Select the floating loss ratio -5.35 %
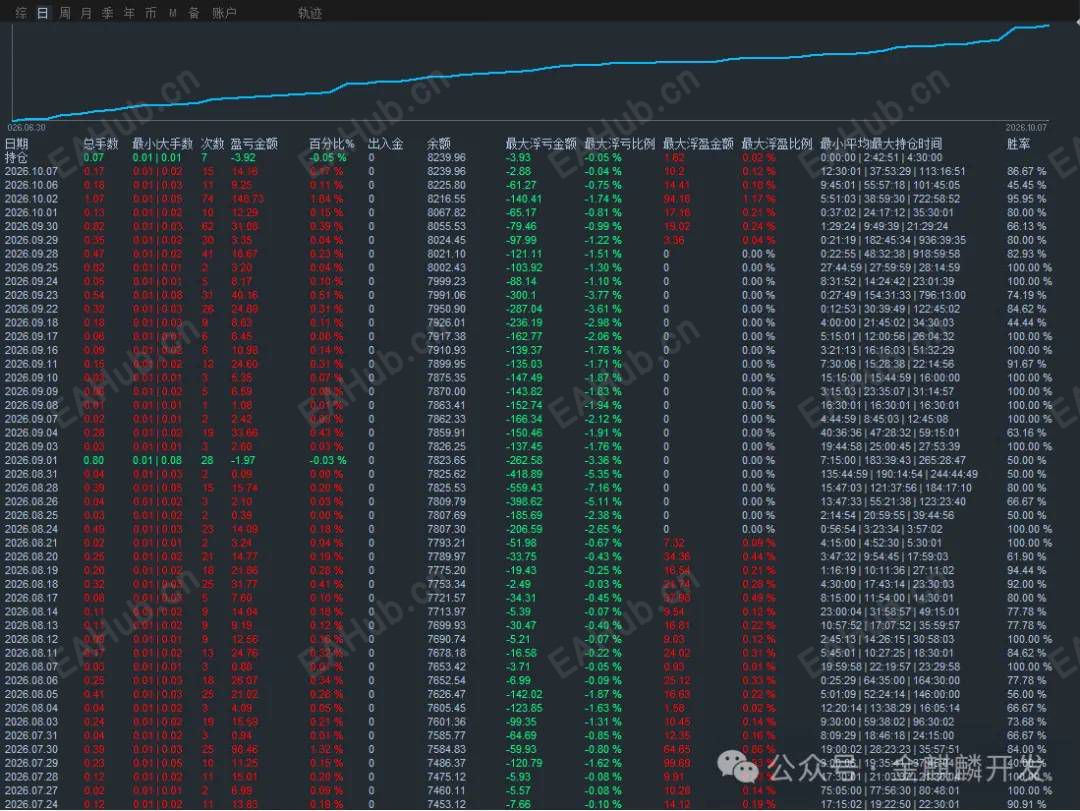The image size is (1080, 811). tap(603, 474)
